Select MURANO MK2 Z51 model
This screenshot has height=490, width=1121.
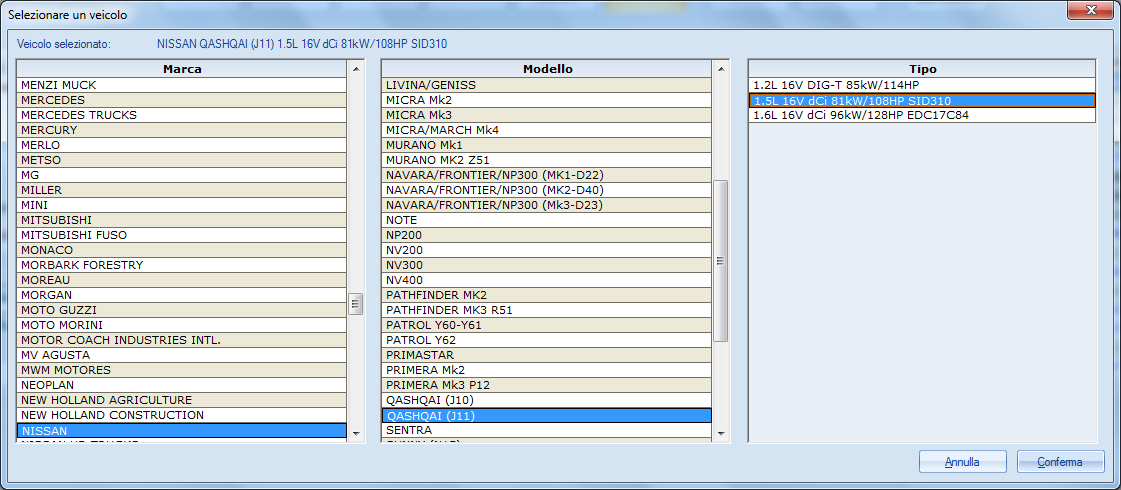pos(547,160)
